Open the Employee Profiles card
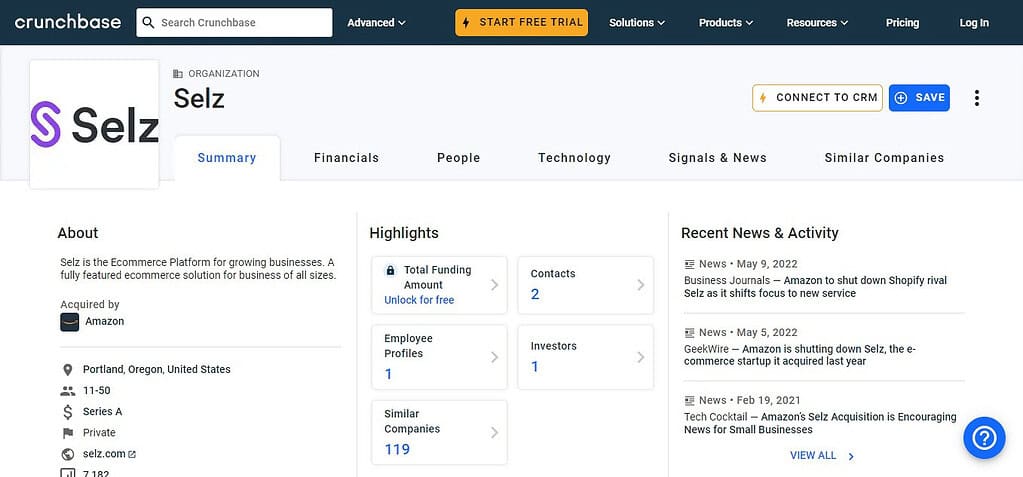 [x=439, y=357]
